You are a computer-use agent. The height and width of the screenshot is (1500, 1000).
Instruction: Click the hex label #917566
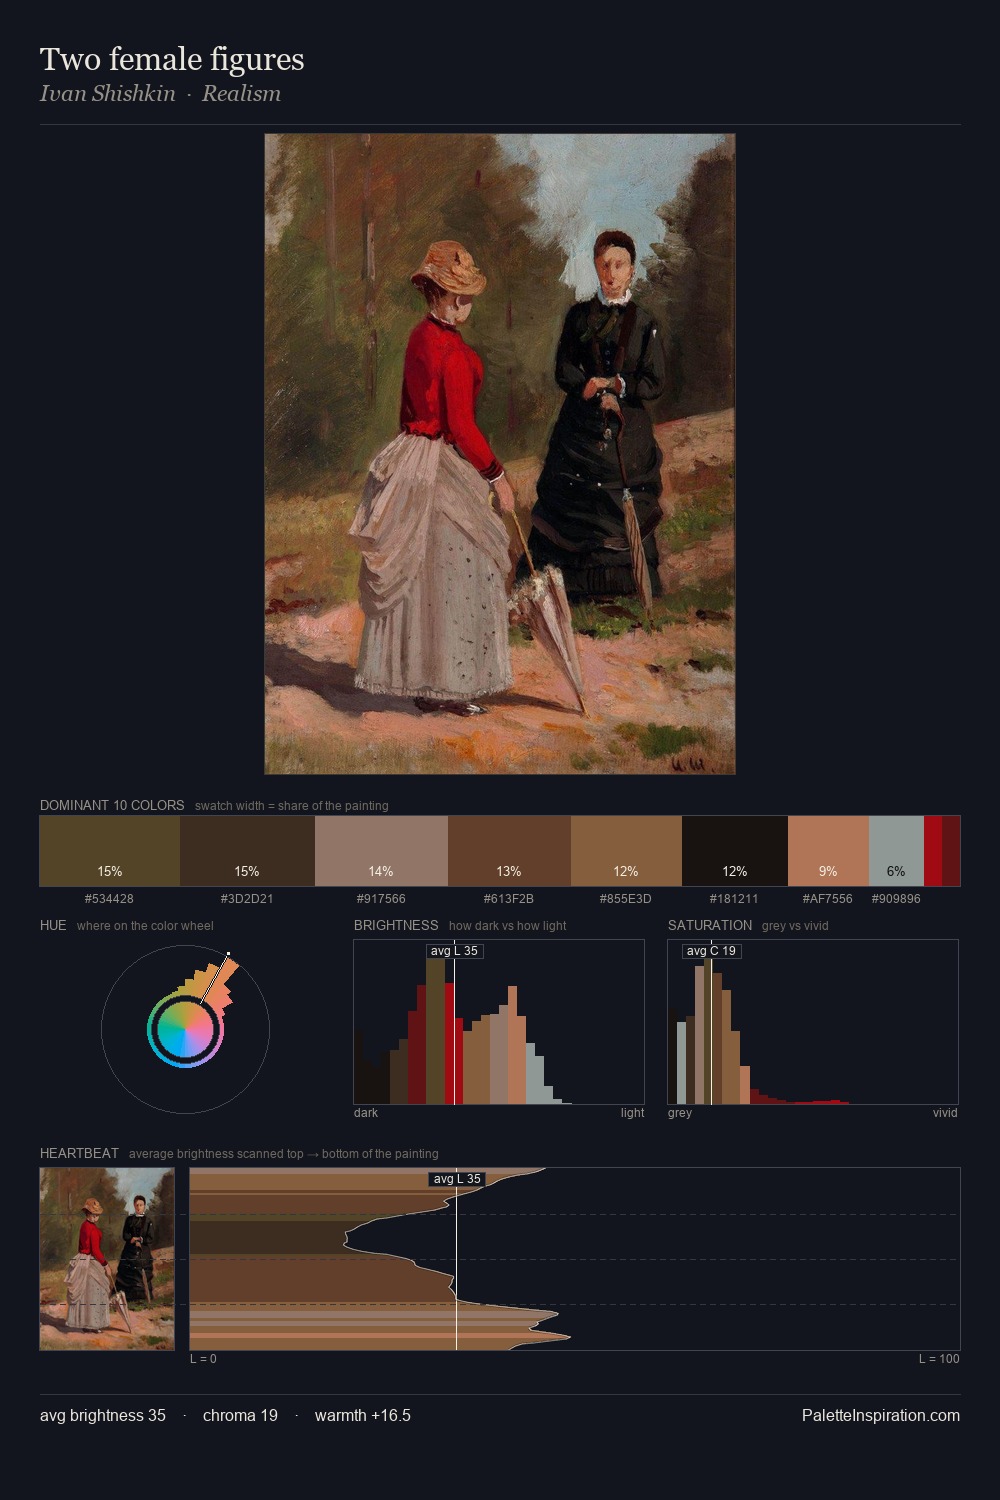pos(381,899)
